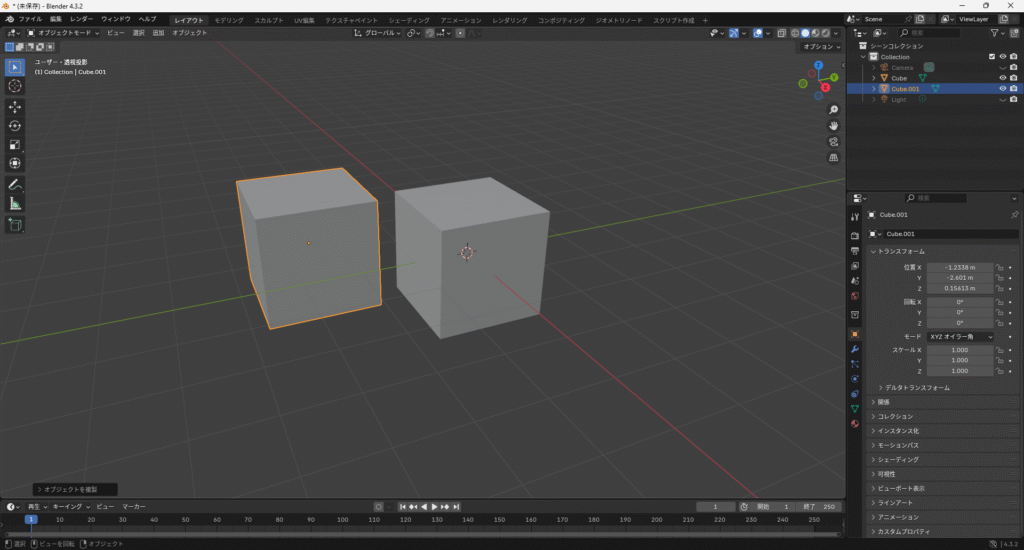The width and height of the screenshot is (1024, 550).
Task: Open the World properties tab
Action: (855, 296)
